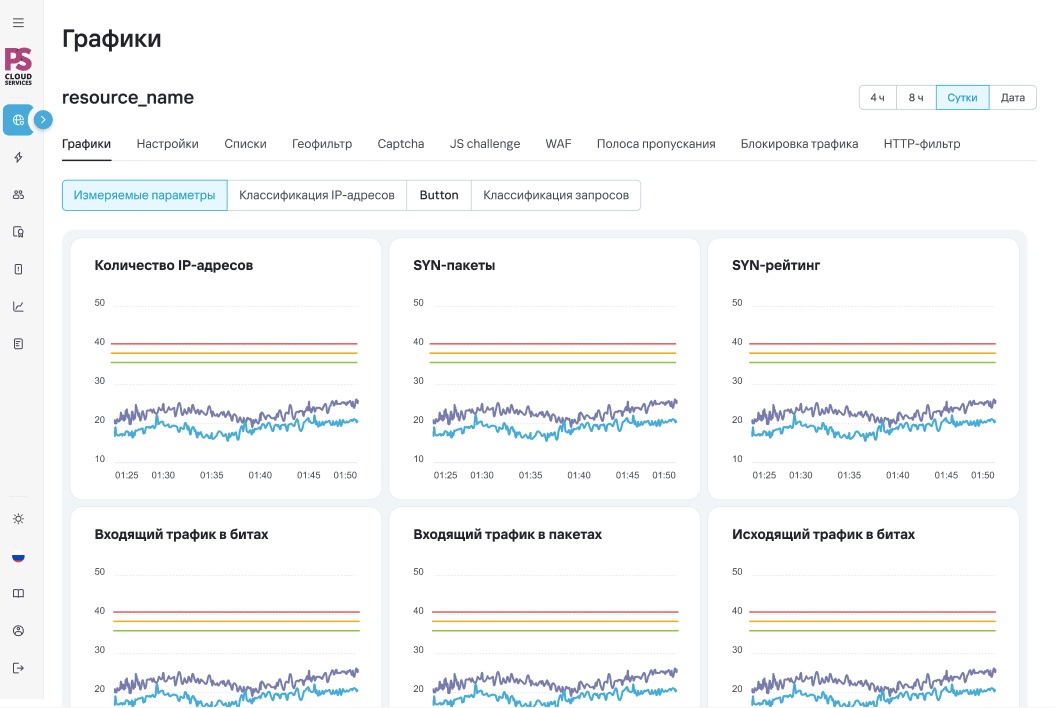Viewport: 1055px width, 708px height.
Task: Click the SYN-пакеты chart title
Action: pyautogui.click(x=454, y=265)
